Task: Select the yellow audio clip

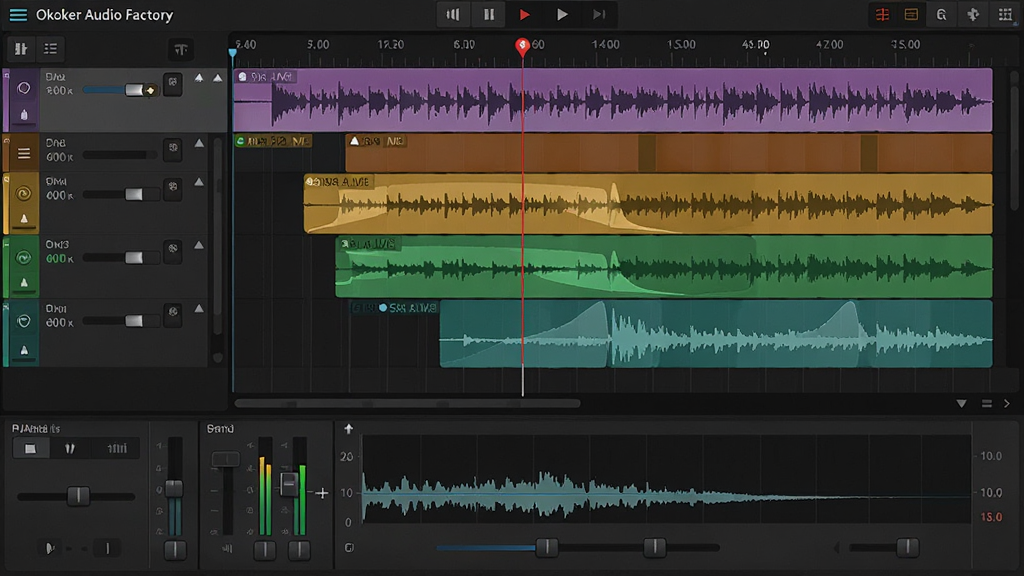Action: pos(648,204)
